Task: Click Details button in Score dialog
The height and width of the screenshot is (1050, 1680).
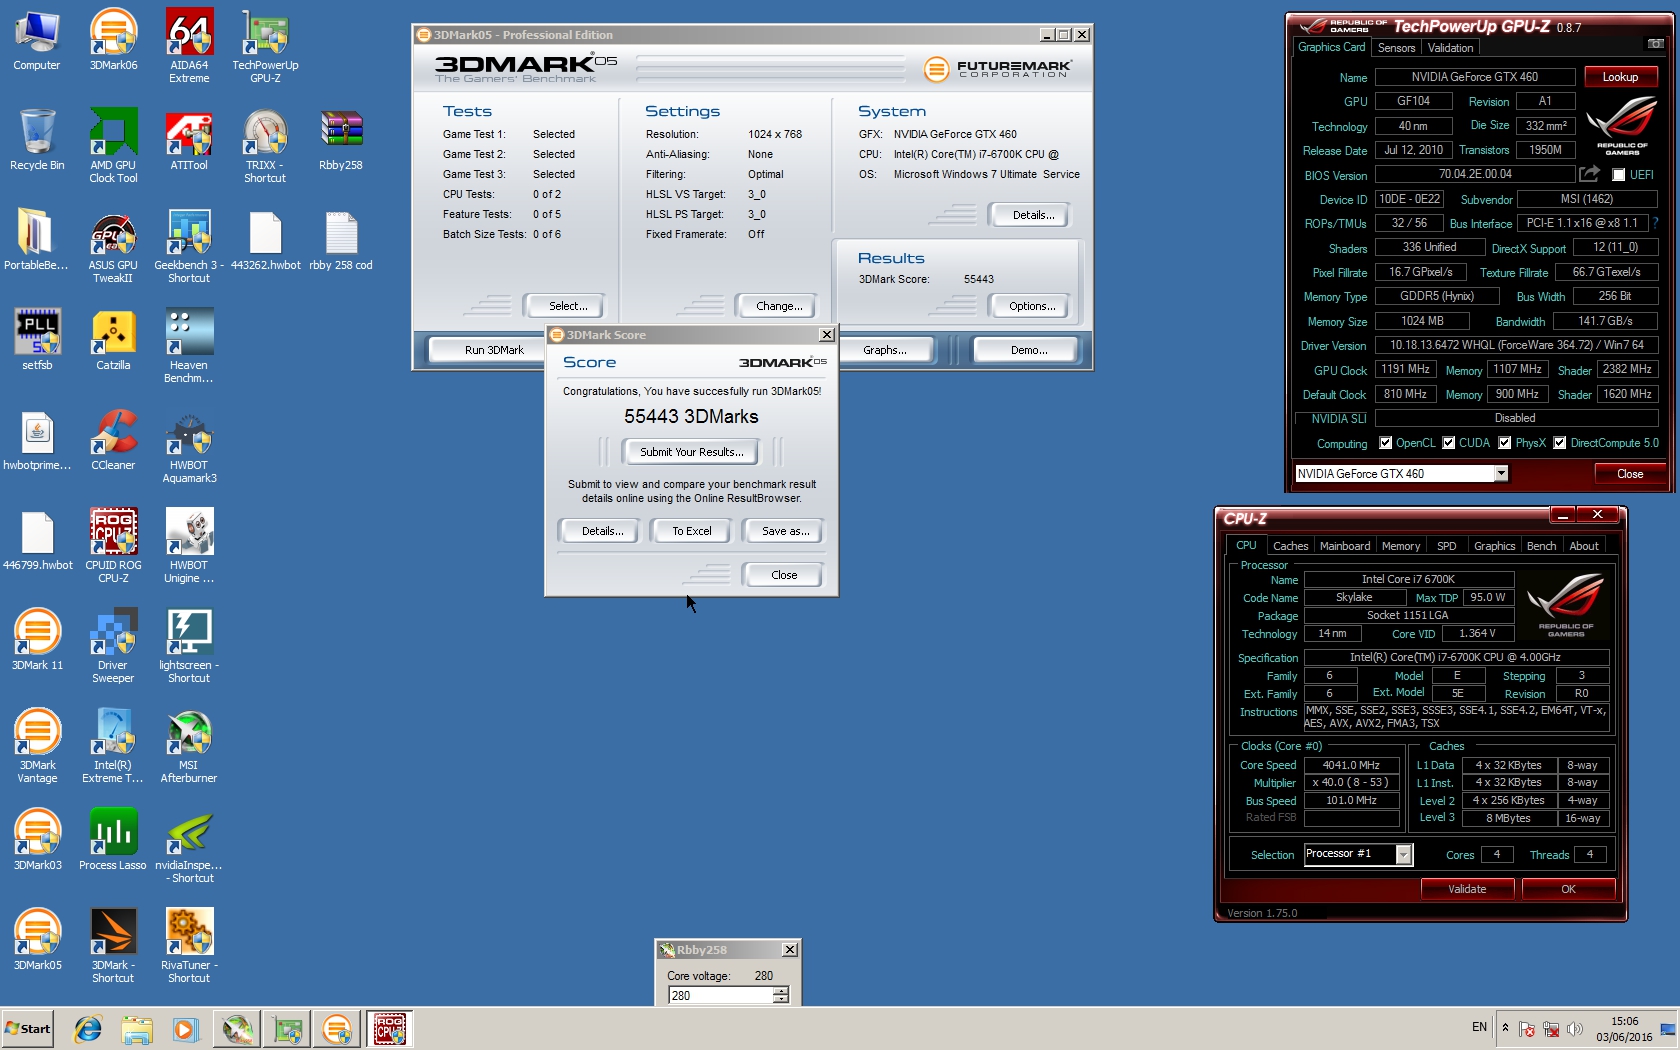Action: coord(602,531)
